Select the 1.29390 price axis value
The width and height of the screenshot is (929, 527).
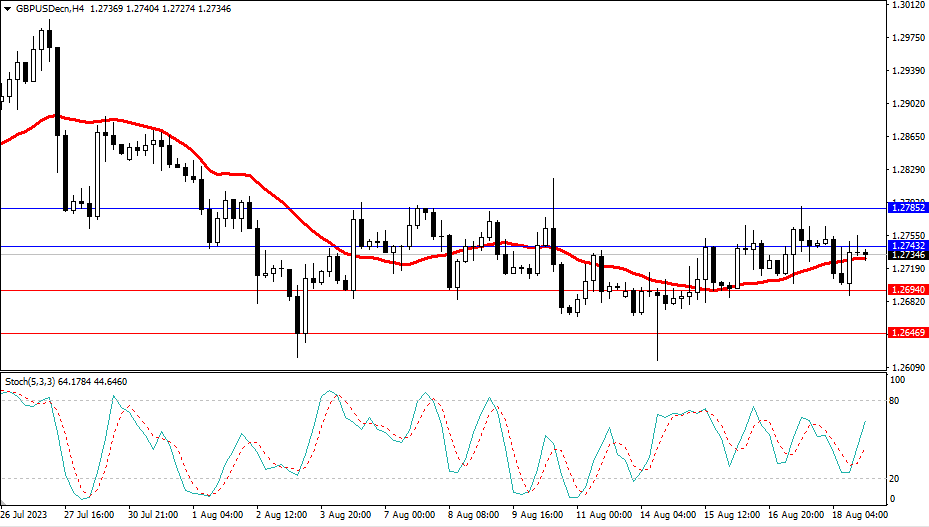906,71
